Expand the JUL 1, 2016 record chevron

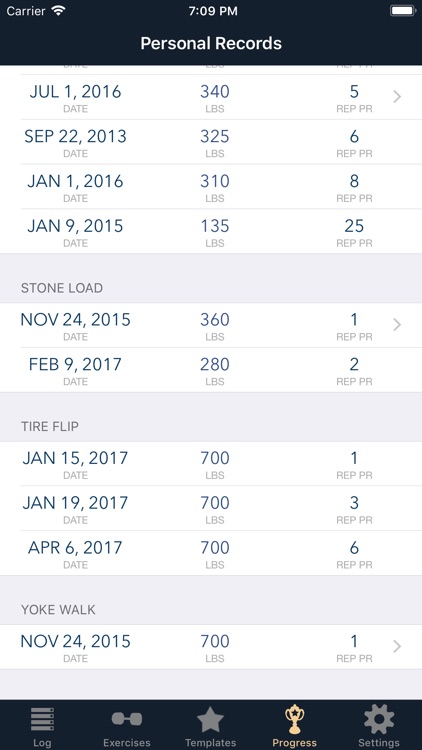[x=397, y=97]
